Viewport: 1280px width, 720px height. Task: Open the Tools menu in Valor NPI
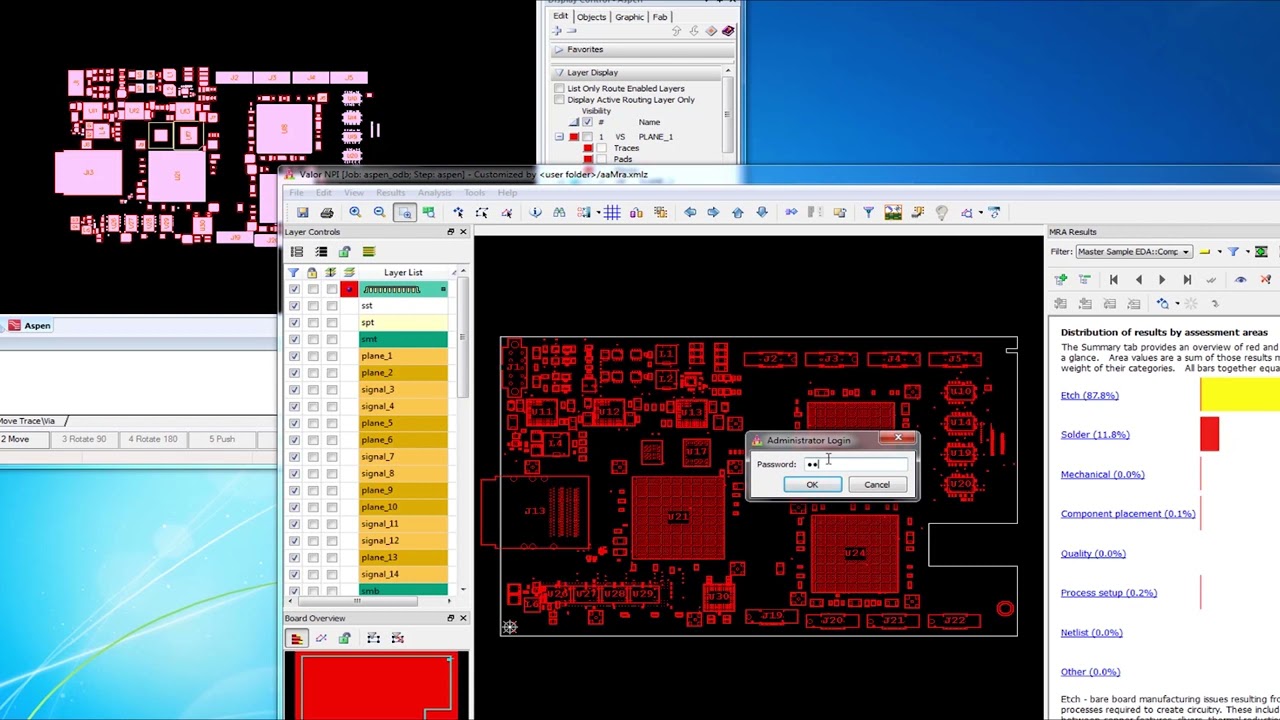(474, 193)
